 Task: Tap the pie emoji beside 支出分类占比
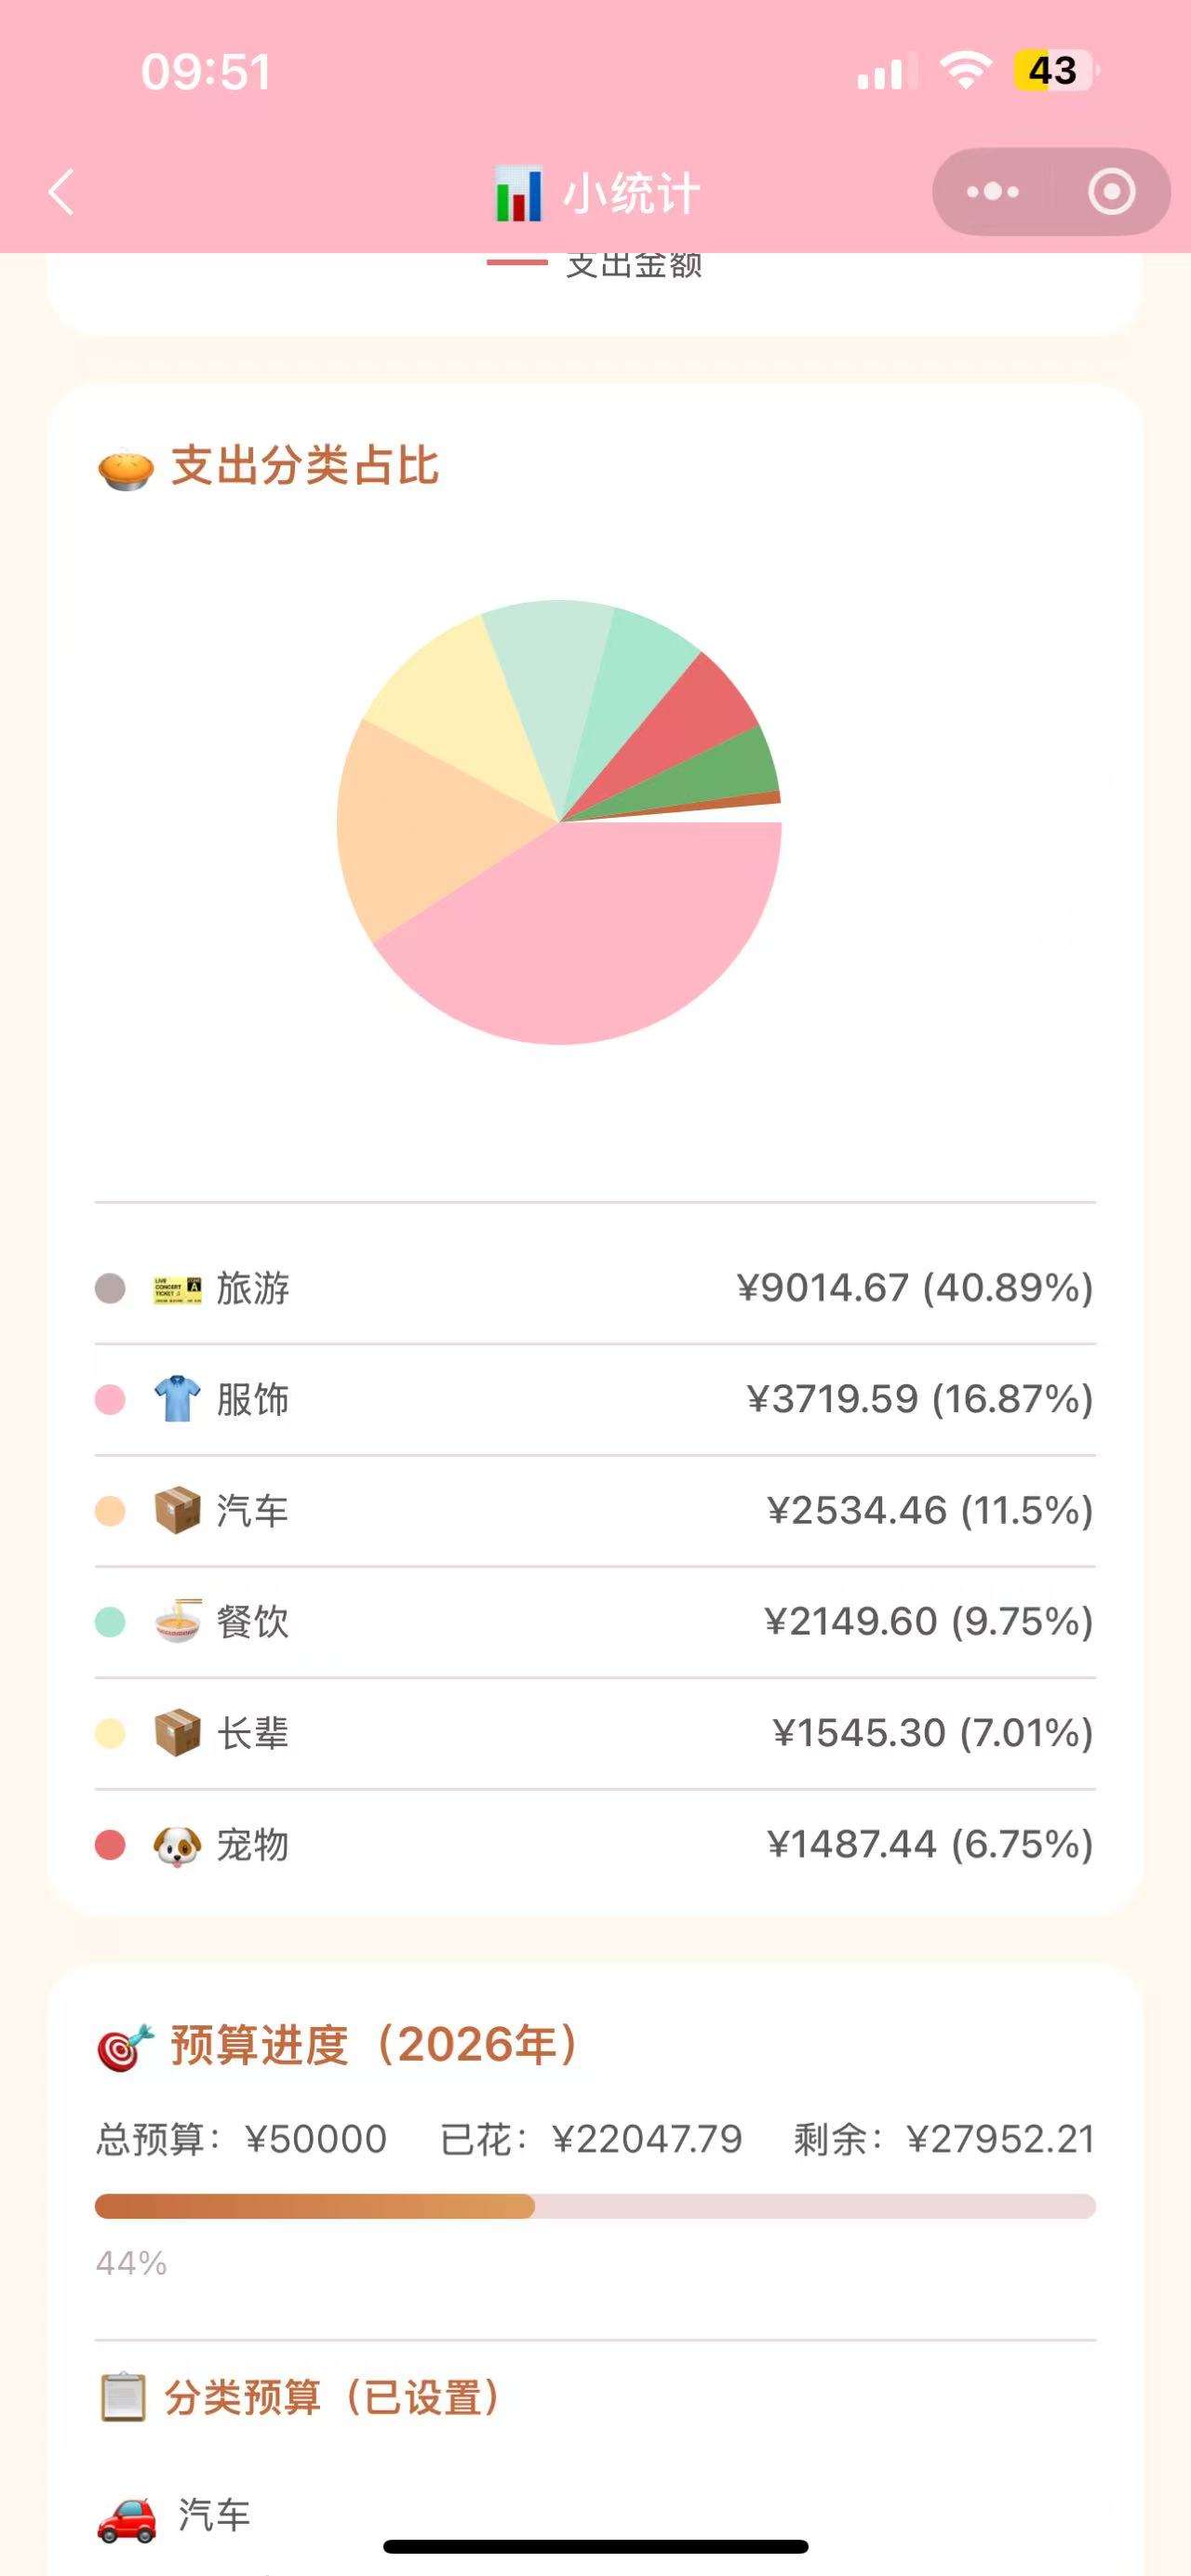click(126, 468)
